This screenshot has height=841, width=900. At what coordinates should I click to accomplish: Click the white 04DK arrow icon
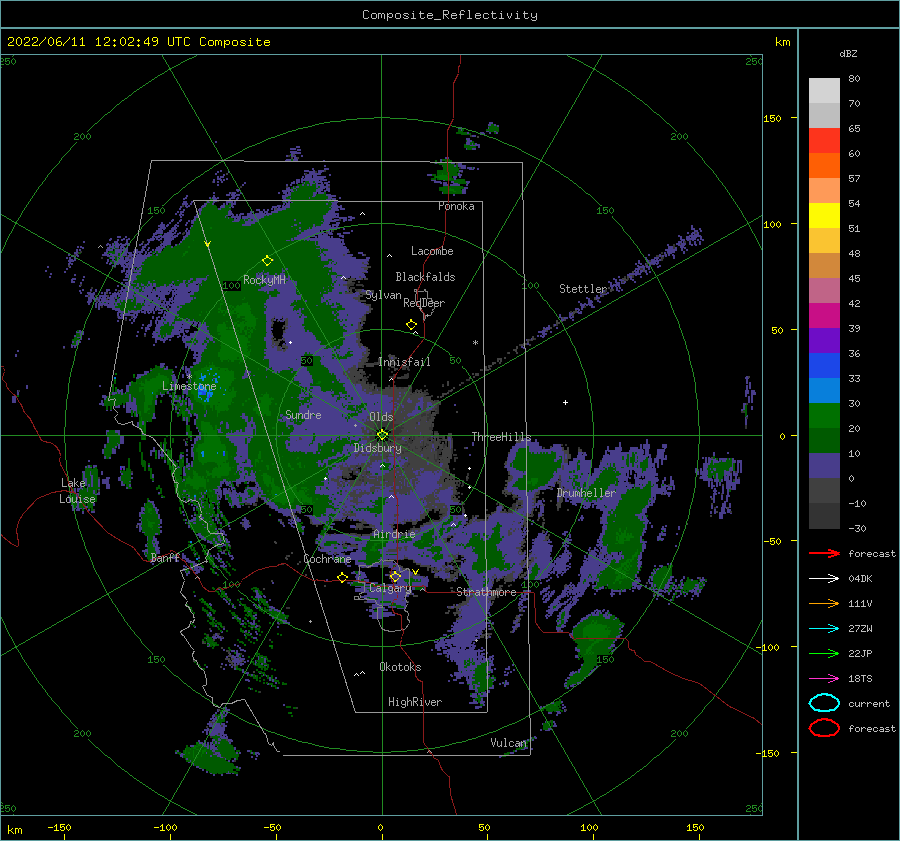[x=824, y=578]
